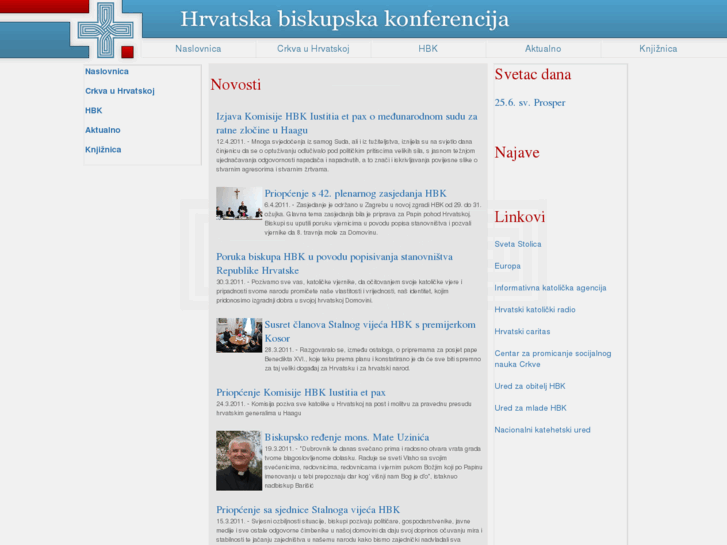The height and width of the screenshot is (545, 727).
Task: Open Naslovnica in the top navigation bar
Action: pyautogui.click(x=198, y=49)
